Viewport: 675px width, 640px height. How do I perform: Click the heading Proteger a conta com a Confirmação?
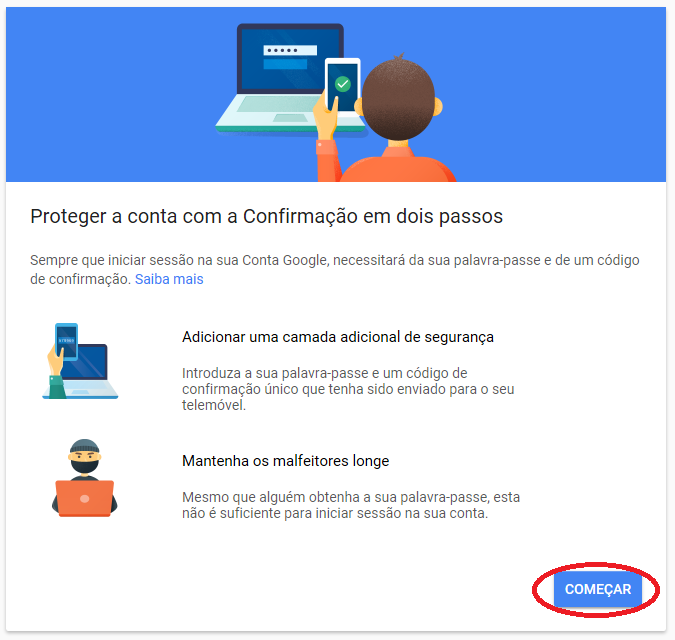pos(266,216)
